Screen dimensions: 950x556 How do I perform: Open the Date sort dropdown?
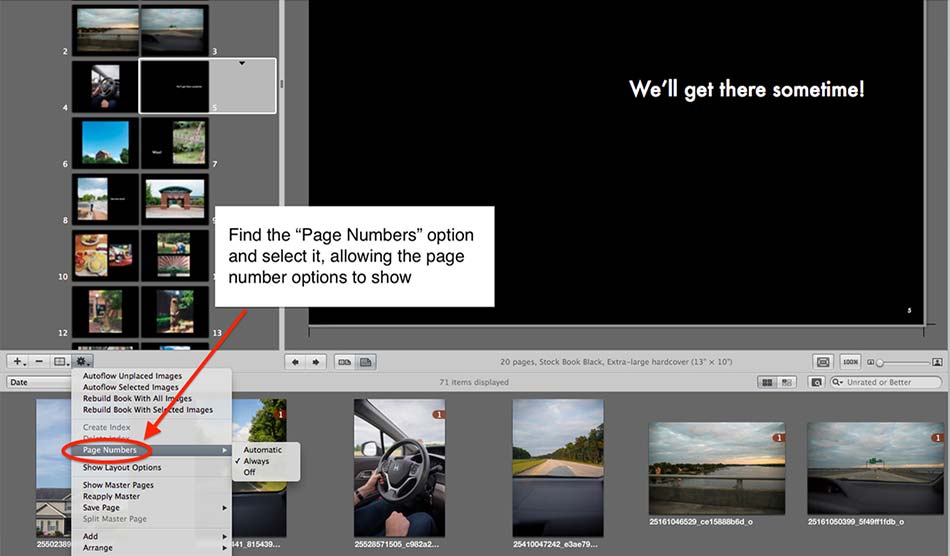pyautogui.click(x=36, y=382)
